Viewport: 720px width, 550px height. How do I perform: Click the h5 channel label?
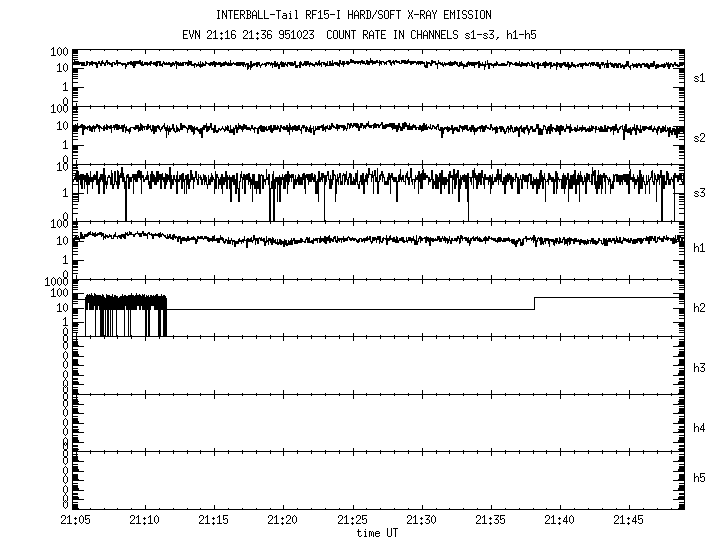700,479
